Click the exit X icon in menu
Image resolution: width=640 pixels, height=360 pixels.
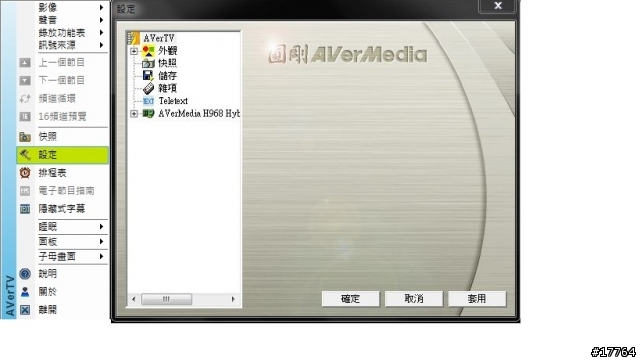(25, 310)
